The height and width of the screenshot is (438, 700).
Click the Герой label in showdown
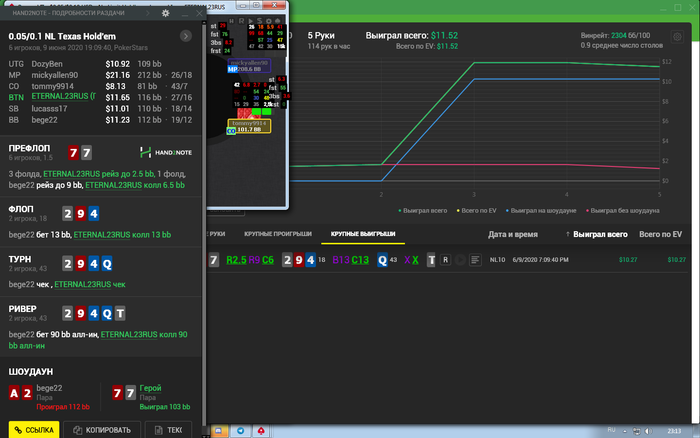[150, 388]
